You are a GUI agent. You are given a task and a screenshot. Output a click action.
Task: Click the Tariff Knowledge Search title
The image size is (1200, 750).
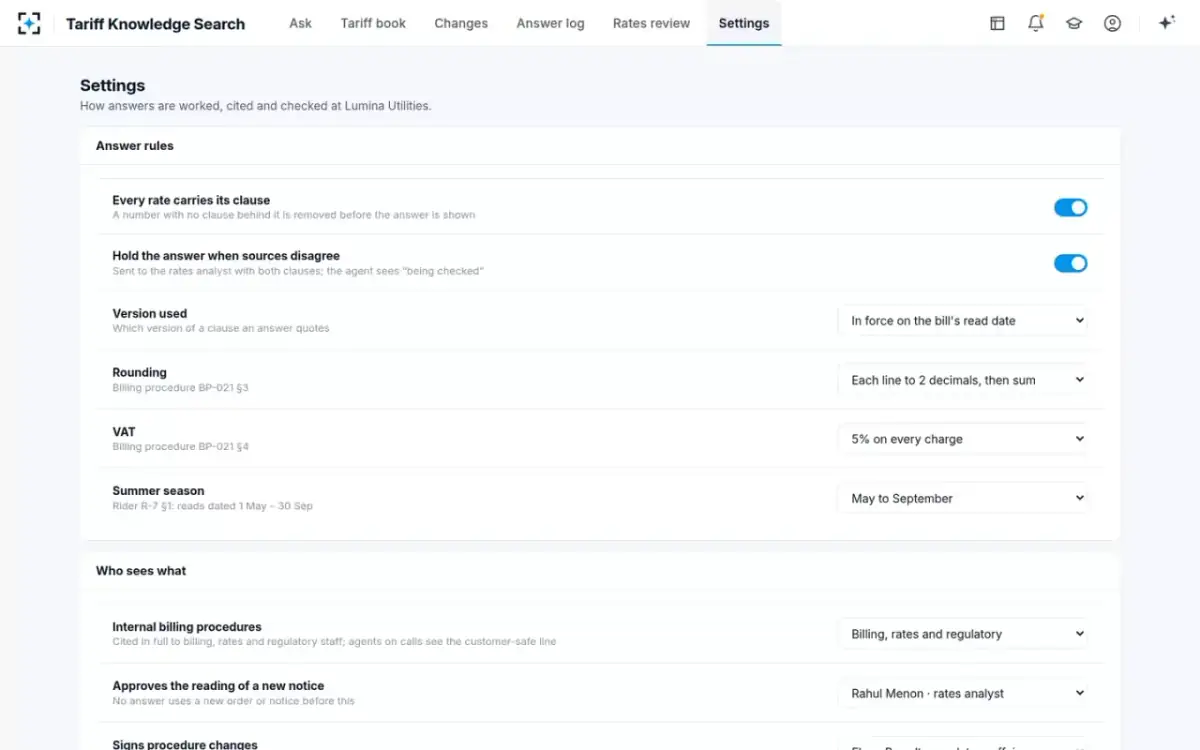tap(155, 24)
